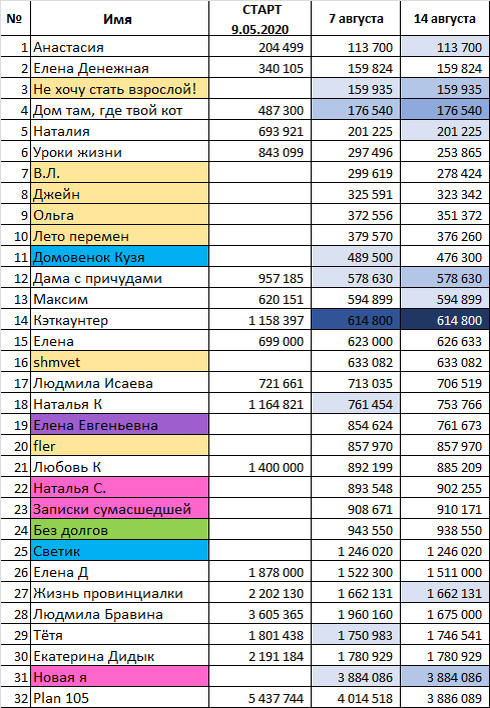Image resolution: width=490 pixels, height=708 pixels.
Task: Select the start value '957 185'
Action: [x=260, y=278]
